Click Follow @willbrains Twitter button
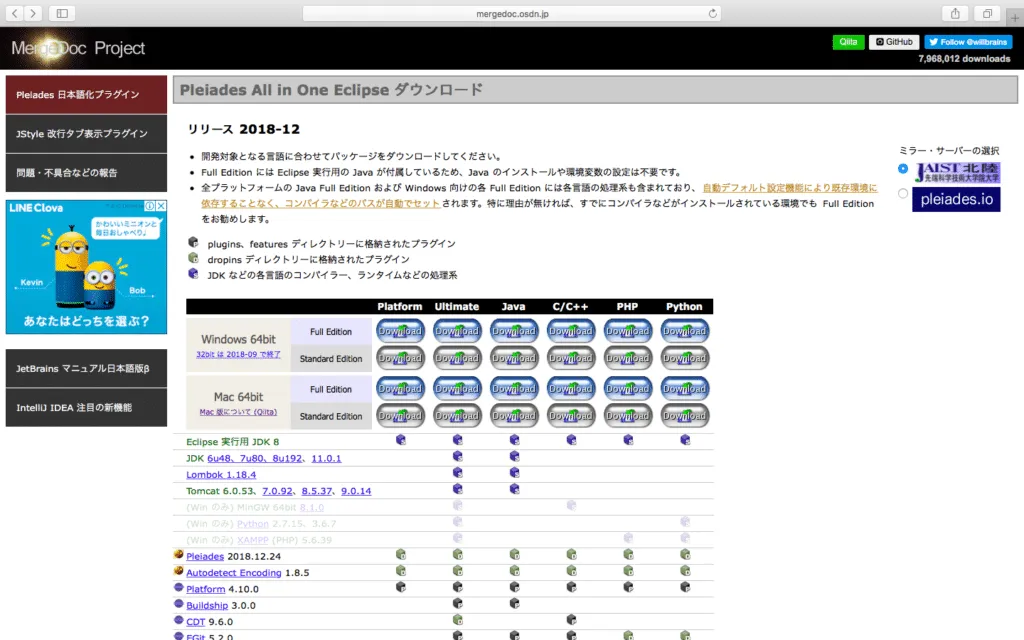The width and height of the screenshot is (1024, 640). pos(968,42)
